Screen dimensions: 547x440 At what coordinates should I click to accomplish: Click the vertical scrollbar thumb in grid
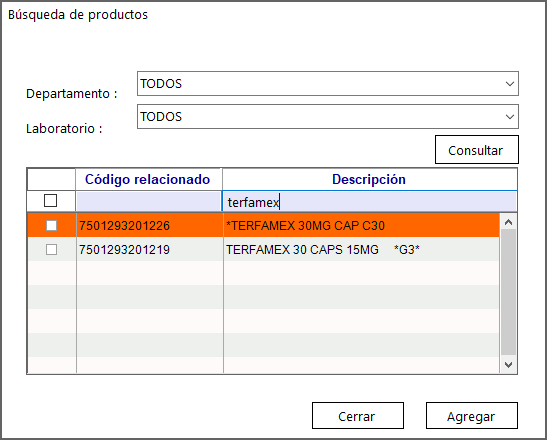508,293
